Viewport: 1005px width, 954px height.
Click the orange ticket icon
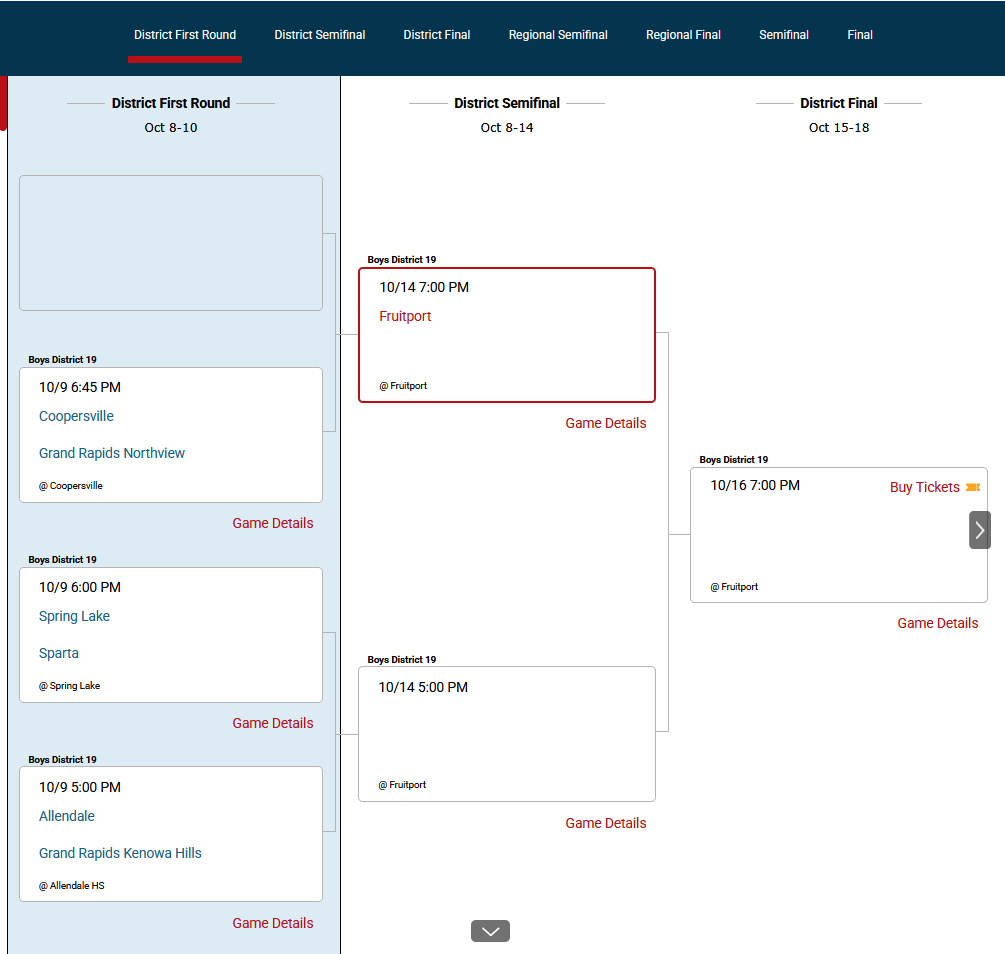tap(972, 487)
